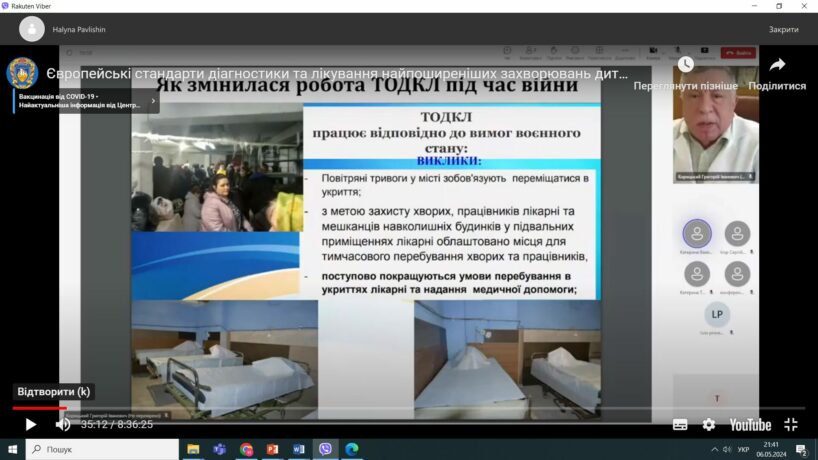The height and width of the screenshot is (460, 818).
Task: Click the Windows search box Пошук
Action: click(x=100, y=449)
